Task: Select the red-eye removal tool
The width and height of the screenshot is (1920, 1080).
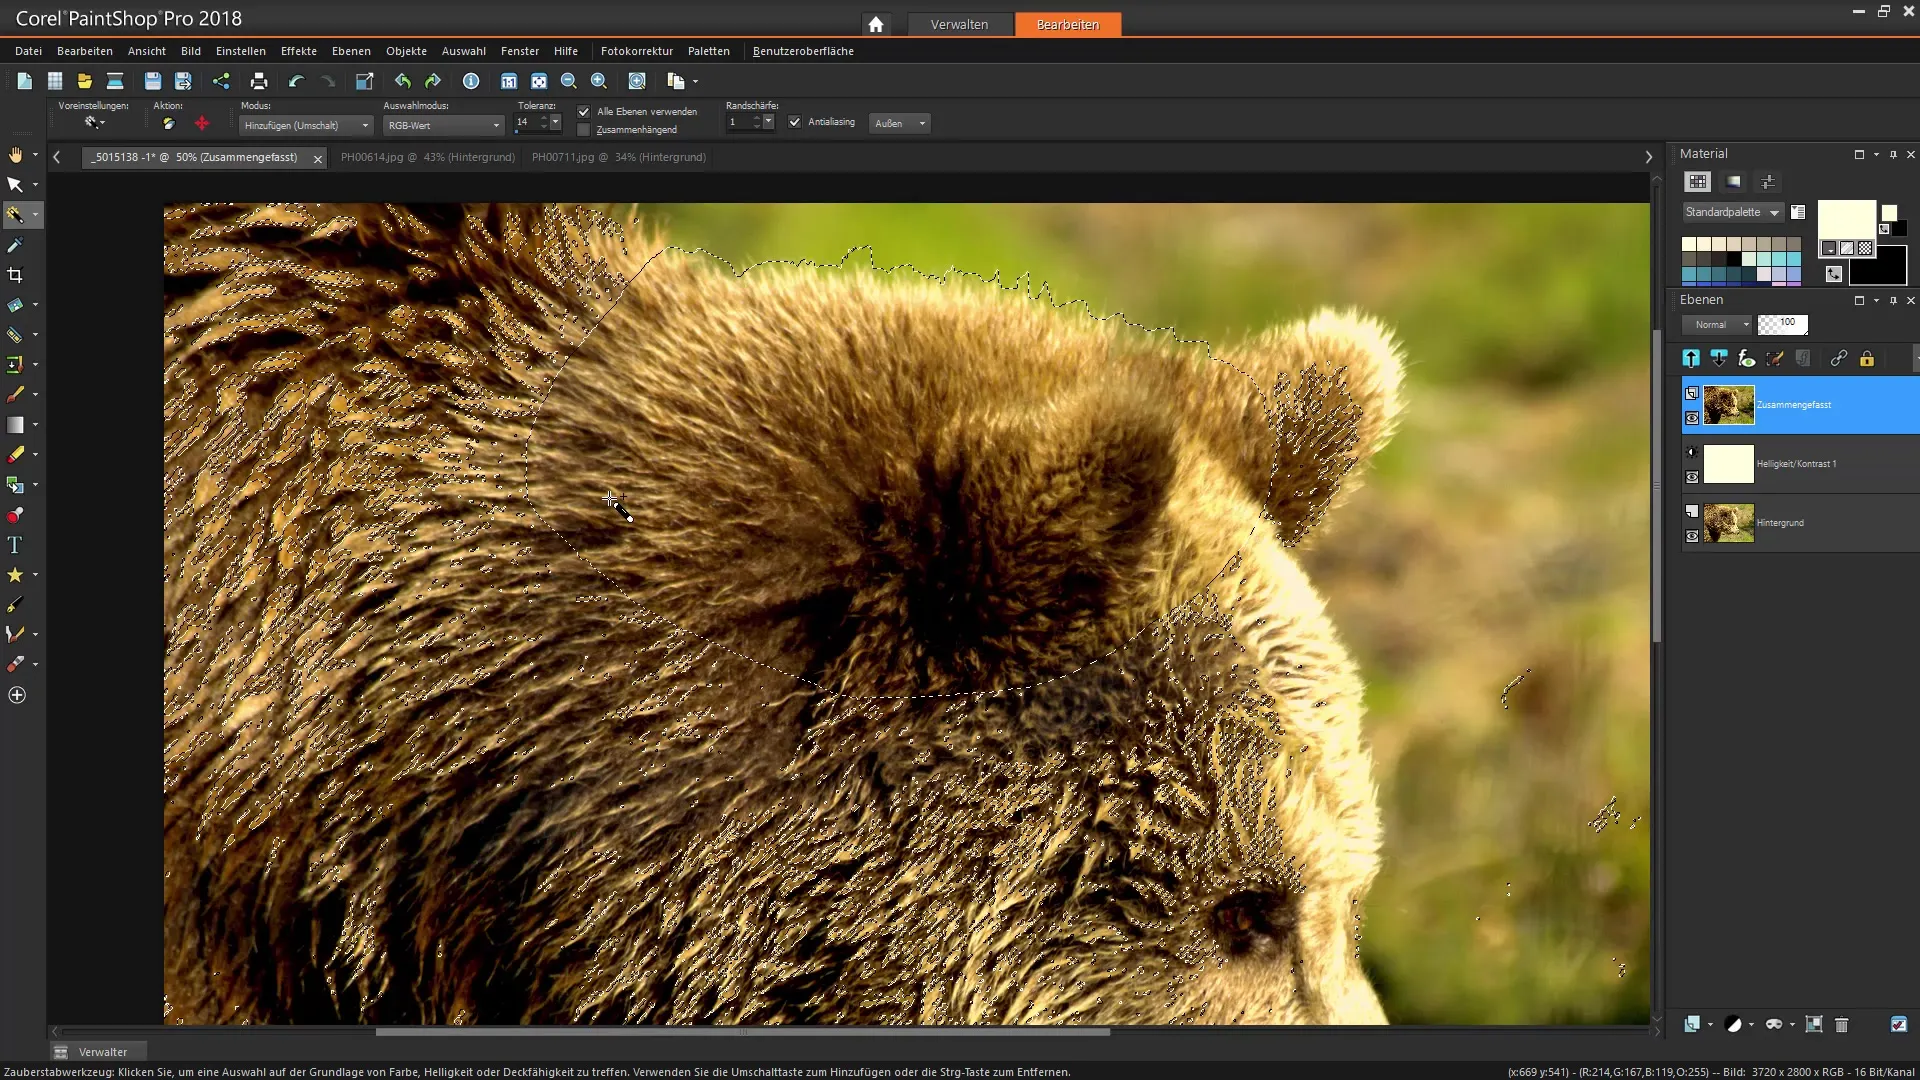Action: [15, 515]
